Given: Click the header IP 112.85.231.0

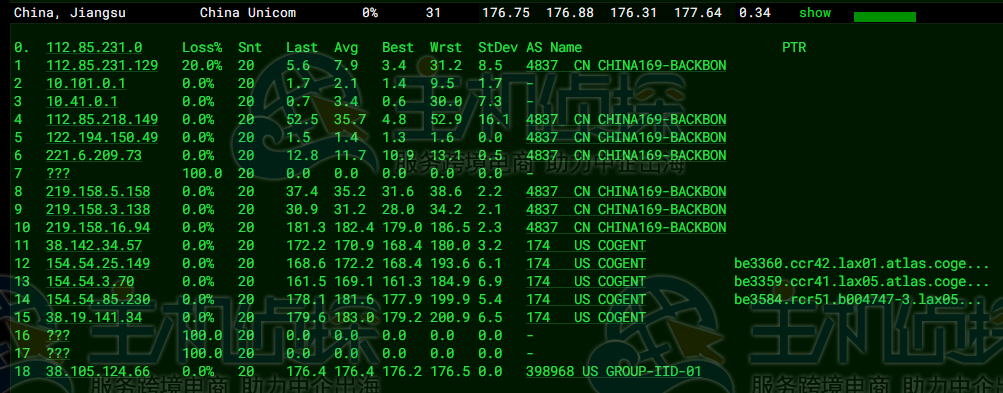Looking at the screenshot, I should coord(94,47).
